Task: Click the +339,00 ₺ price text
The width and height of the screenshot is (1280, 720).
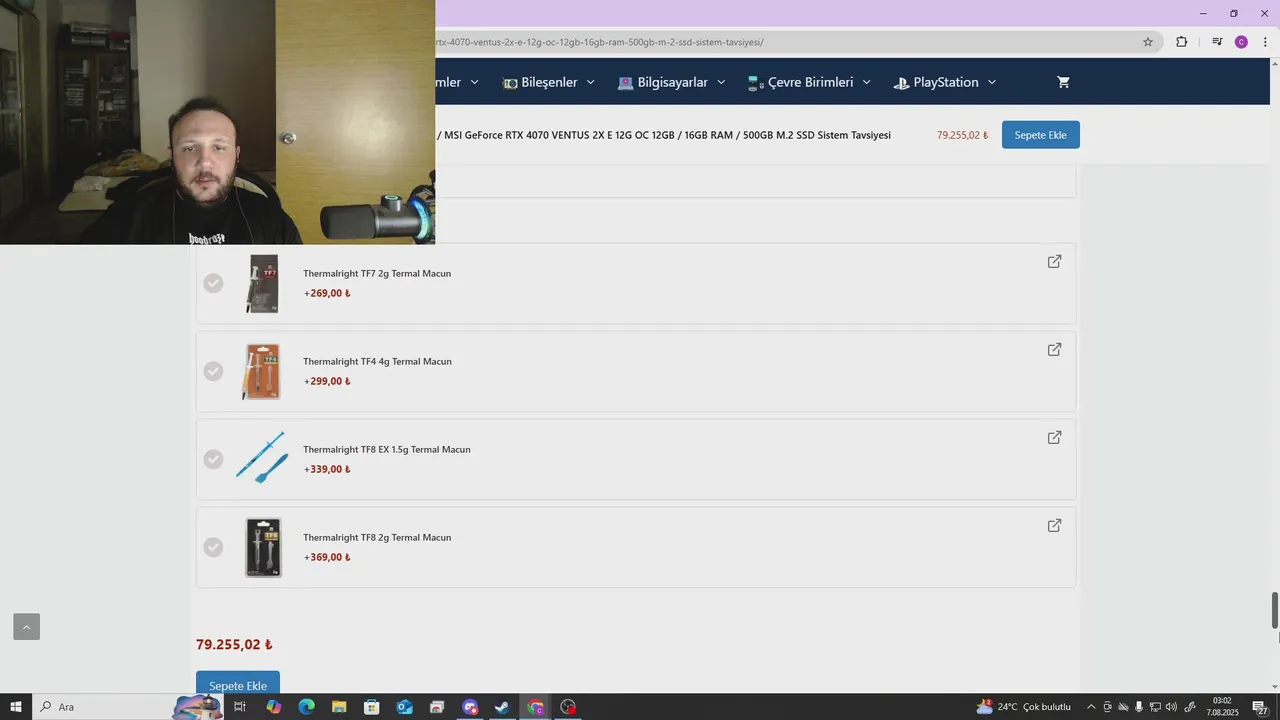Action: tap(327, 469)
